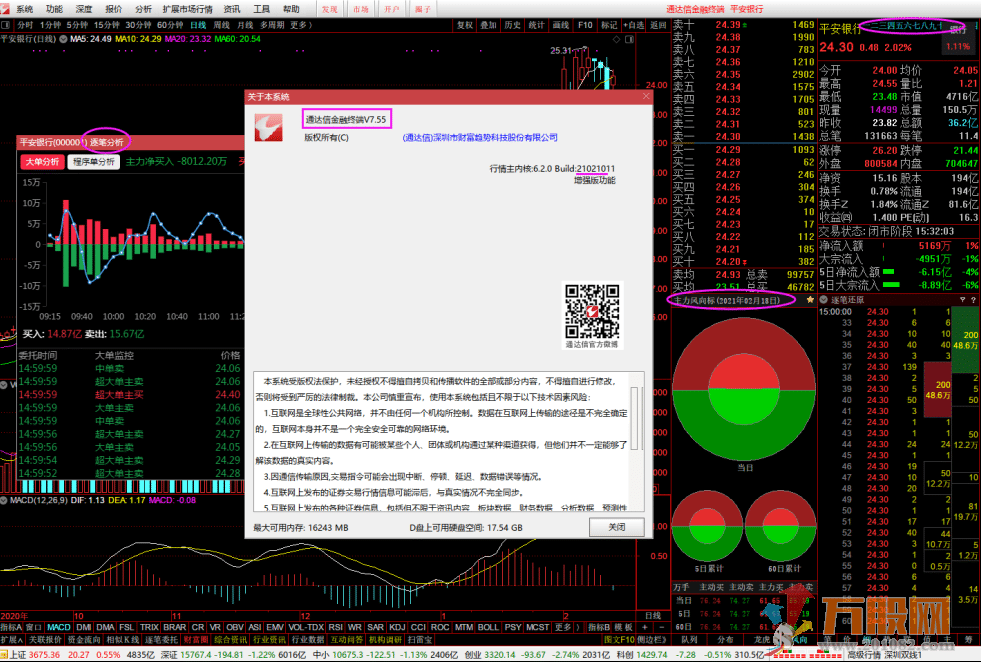The image size is (981, 662).
Task: Expand the 平安银行(日线) indicator dropdown arrow
Action: coord(63,39)
